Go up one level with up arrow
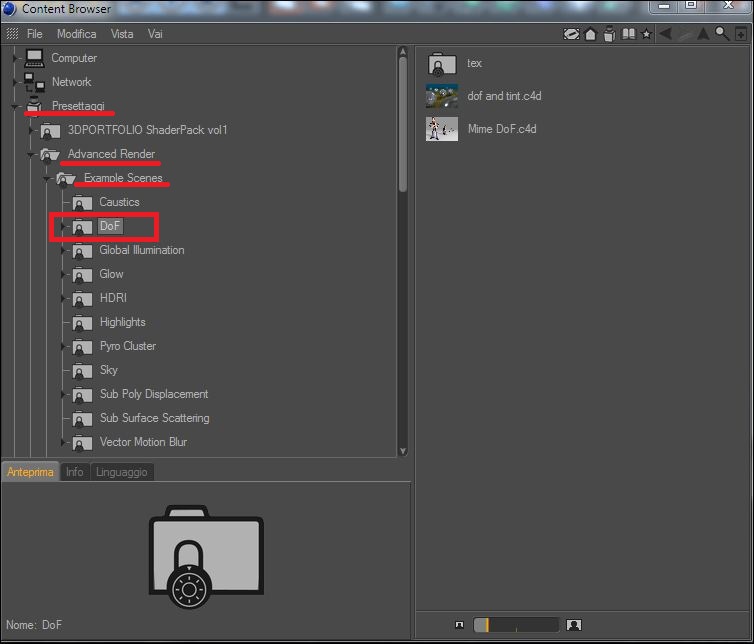This screenshot has height=644, width=754. point(703,34)
